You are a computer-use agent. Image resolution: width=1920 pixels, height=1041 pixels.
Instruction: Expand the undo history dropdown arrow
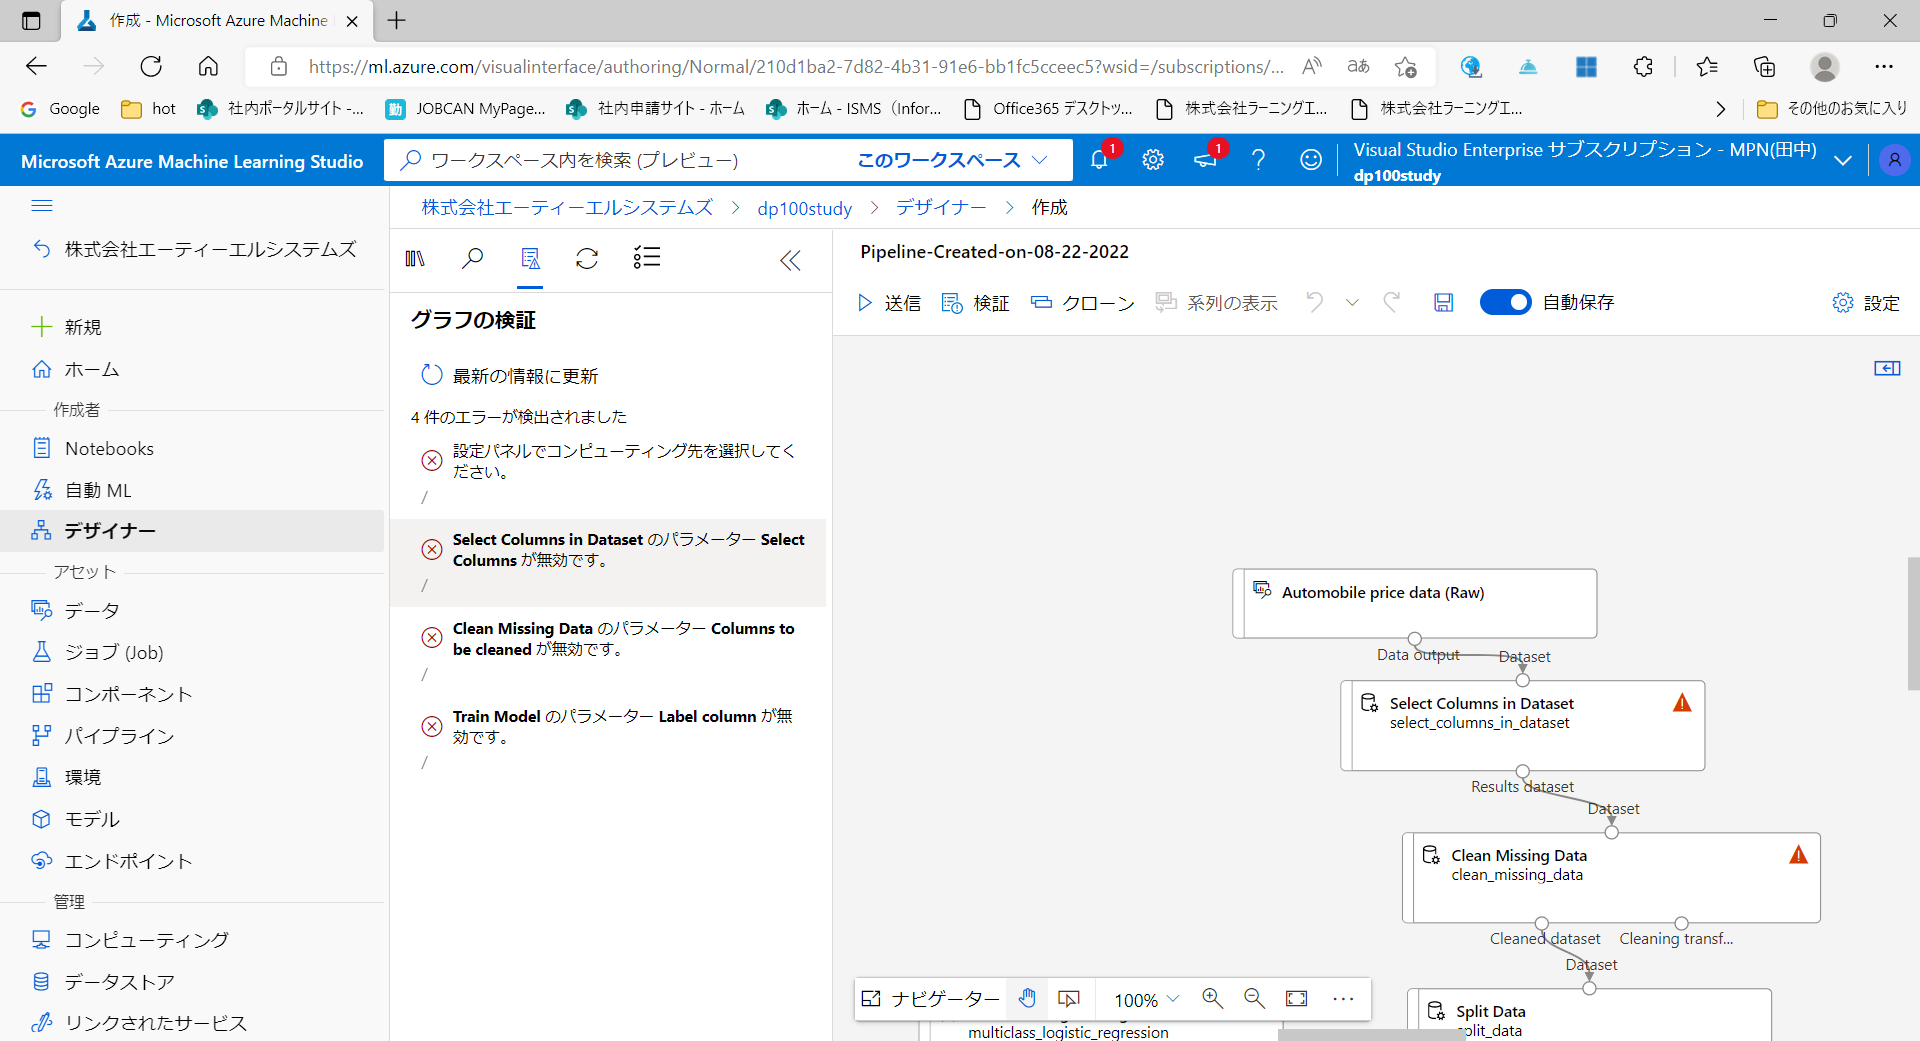pyautogui.click(x=1352, y=302)
